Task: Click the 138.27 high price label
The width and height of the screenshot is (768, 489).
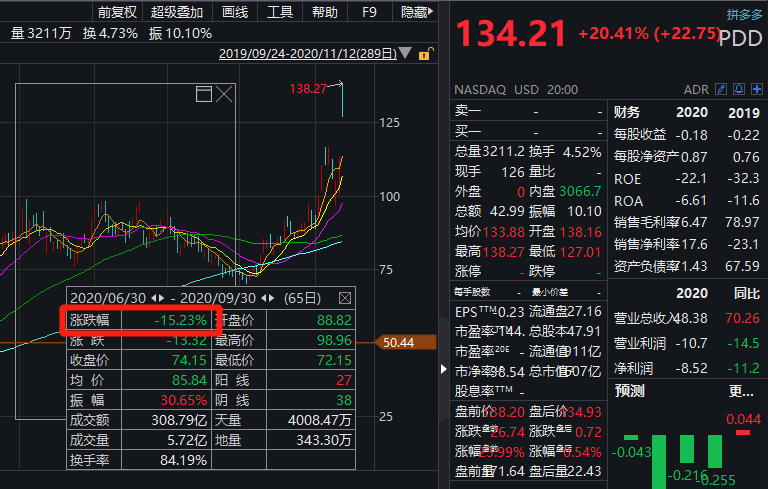Action: pyautogui.click(x=308, y=89)
